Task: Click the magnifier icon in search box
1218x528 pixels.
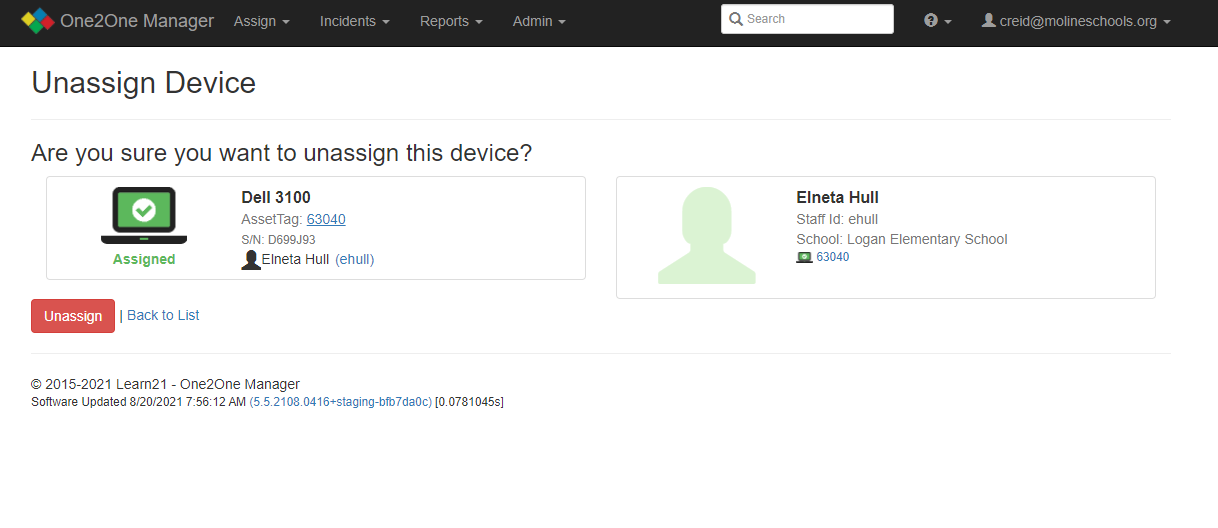Action: (736, 19)
